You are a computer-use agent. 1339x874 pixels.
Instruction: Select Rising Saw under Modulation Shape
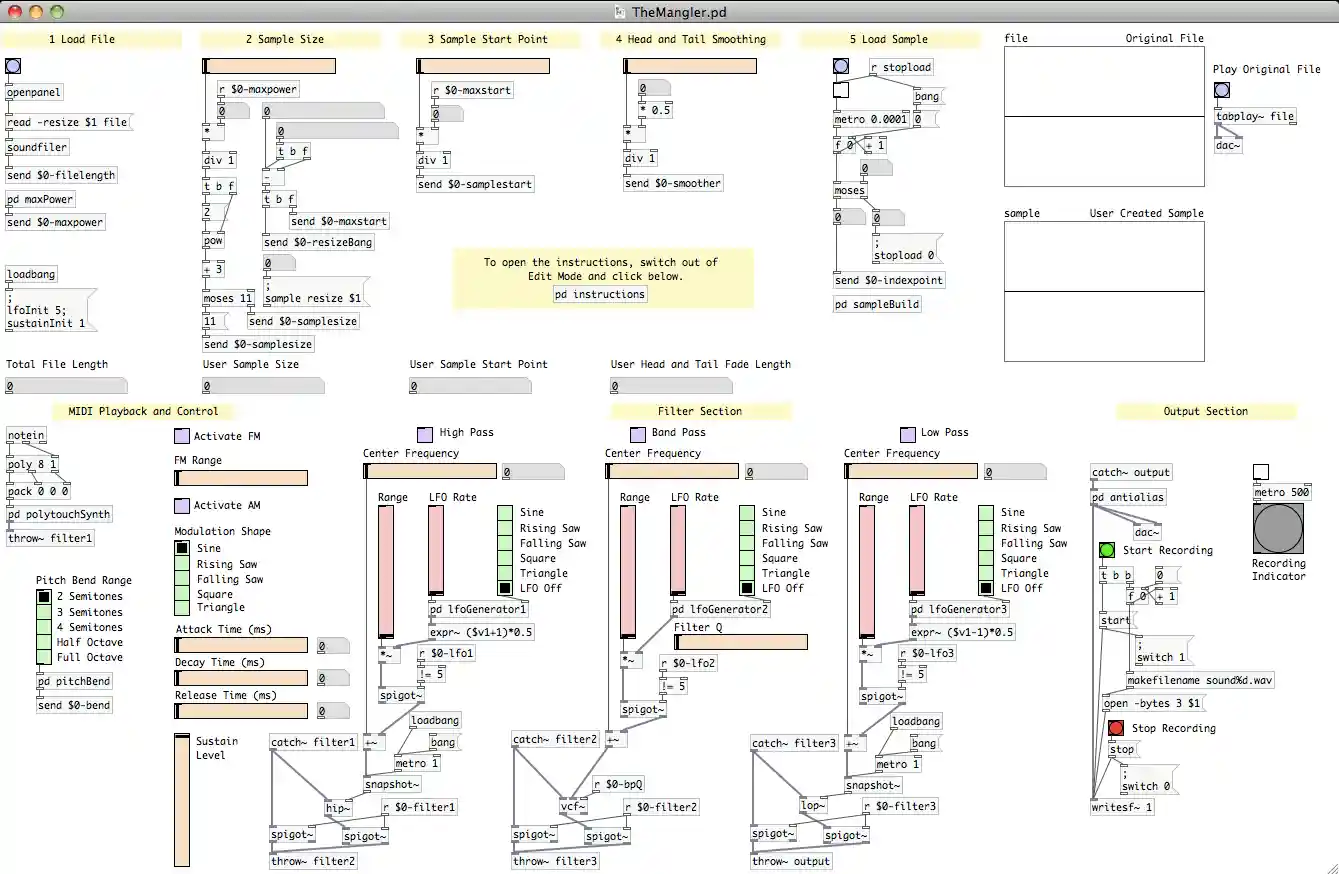click(182, 564)
